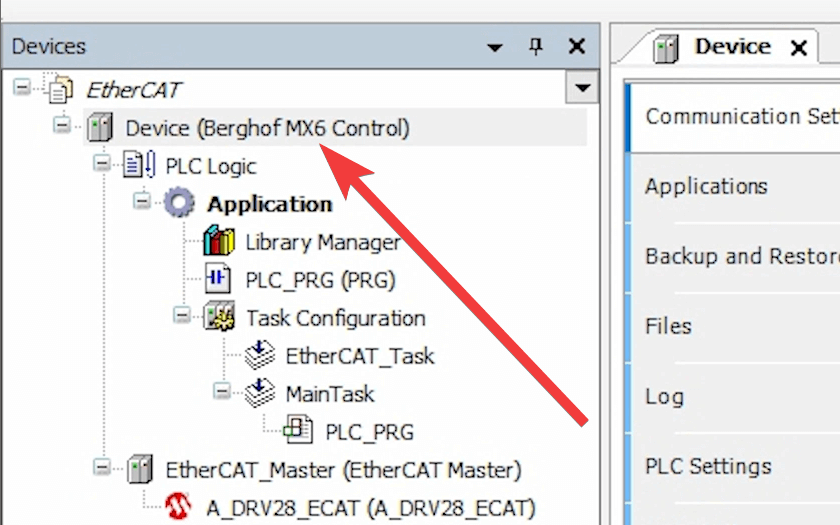Click the Library Manager books icon

click(x=219, y=241)
